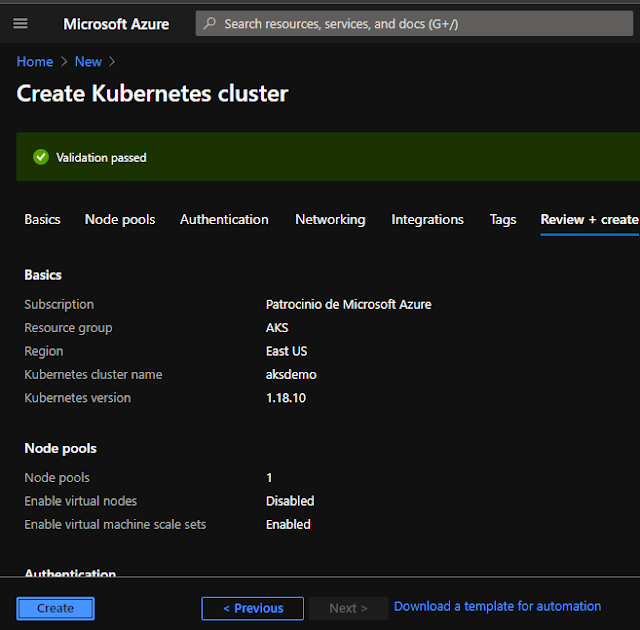Select cluster name value aksdemo

291,374
